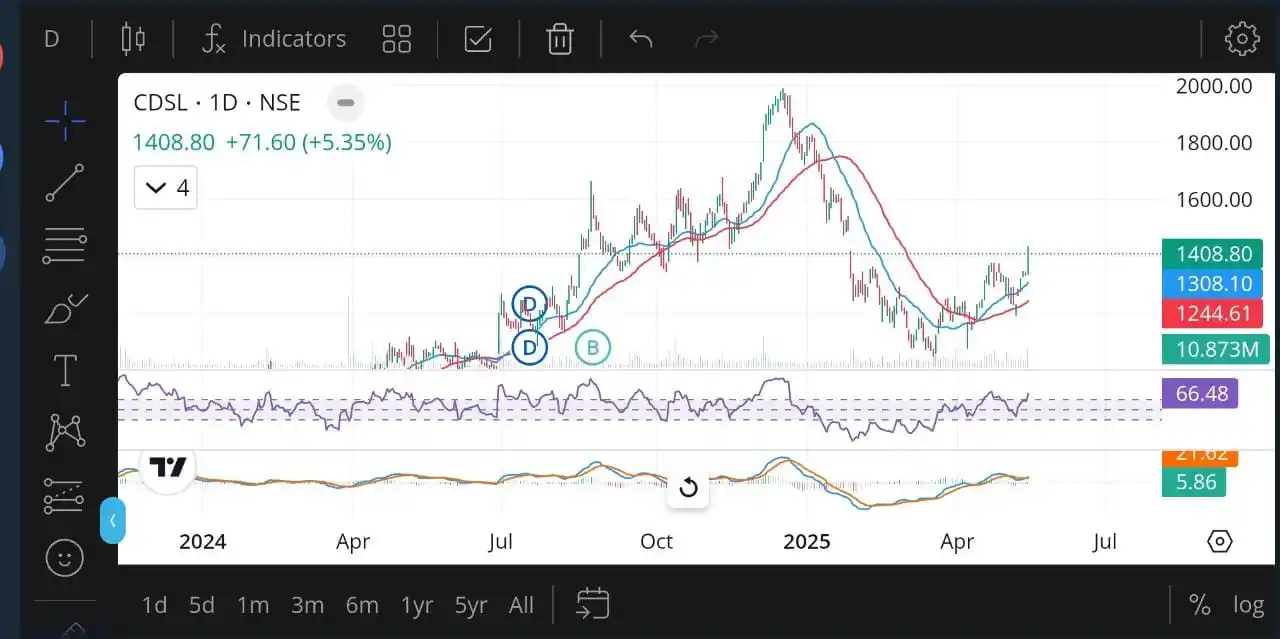
Task: Click the B bonus event marker
Action: (593, 347)
